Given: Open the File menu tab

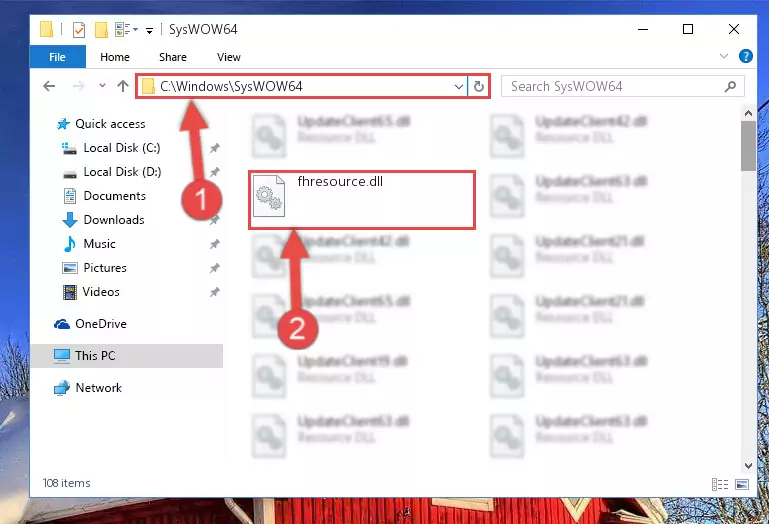Looking at the screenshot, I should pos(57,57).
